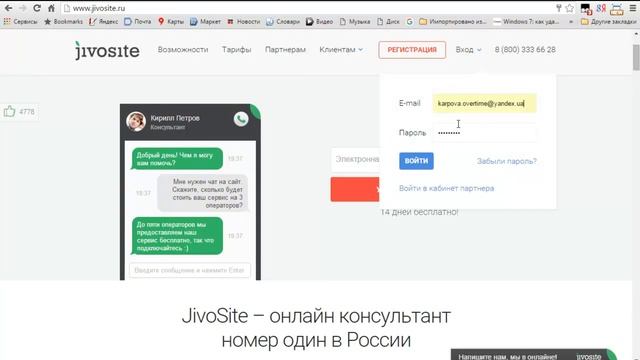Click the orange extension icon in toolbar
640x360 pixels.
(617, 9)
